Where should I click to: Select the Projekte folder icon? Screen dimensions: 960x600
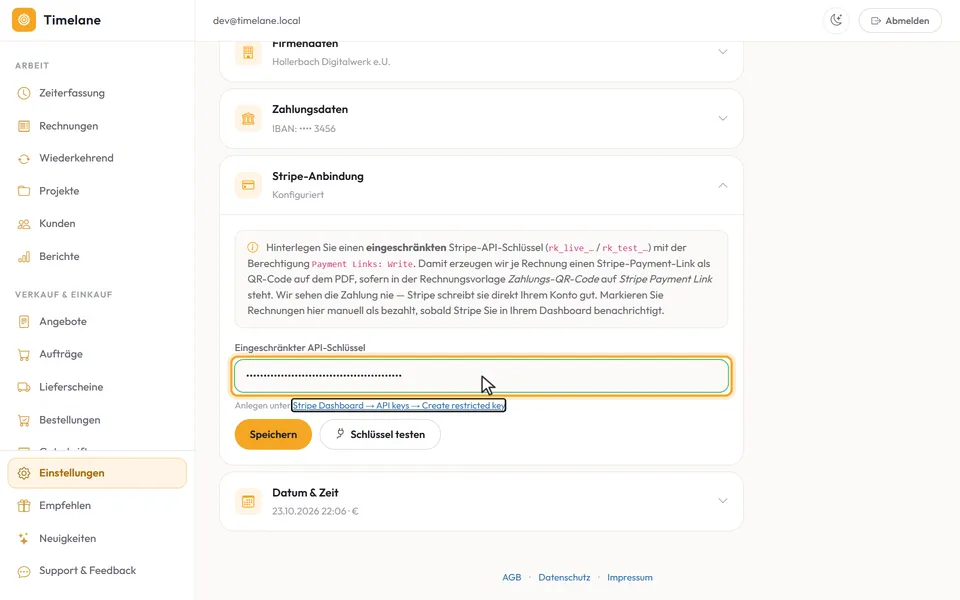point(24,191)
